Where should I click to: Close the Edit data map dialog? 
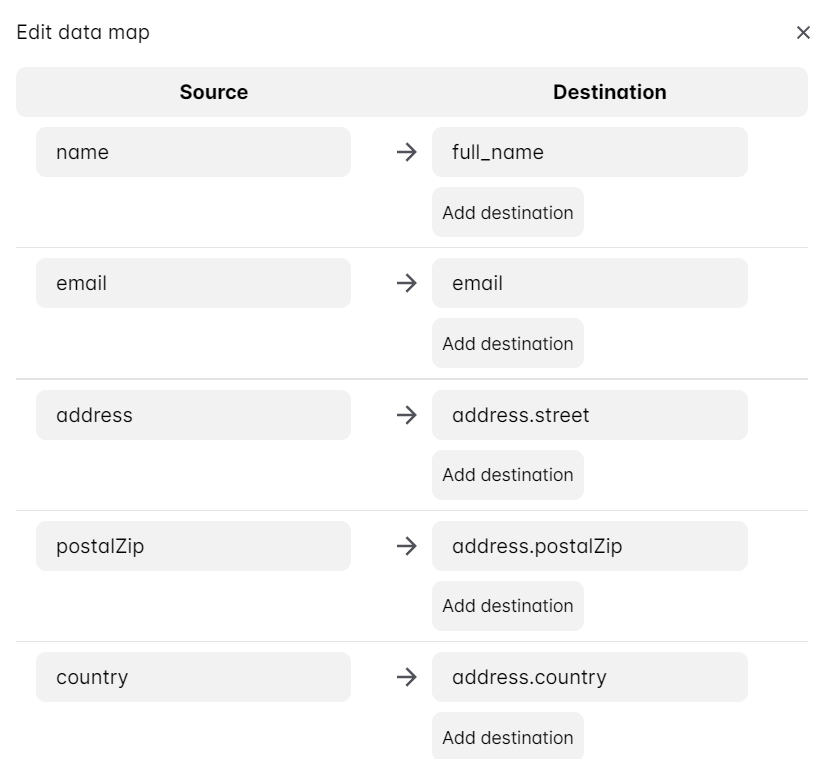point(802,33)
